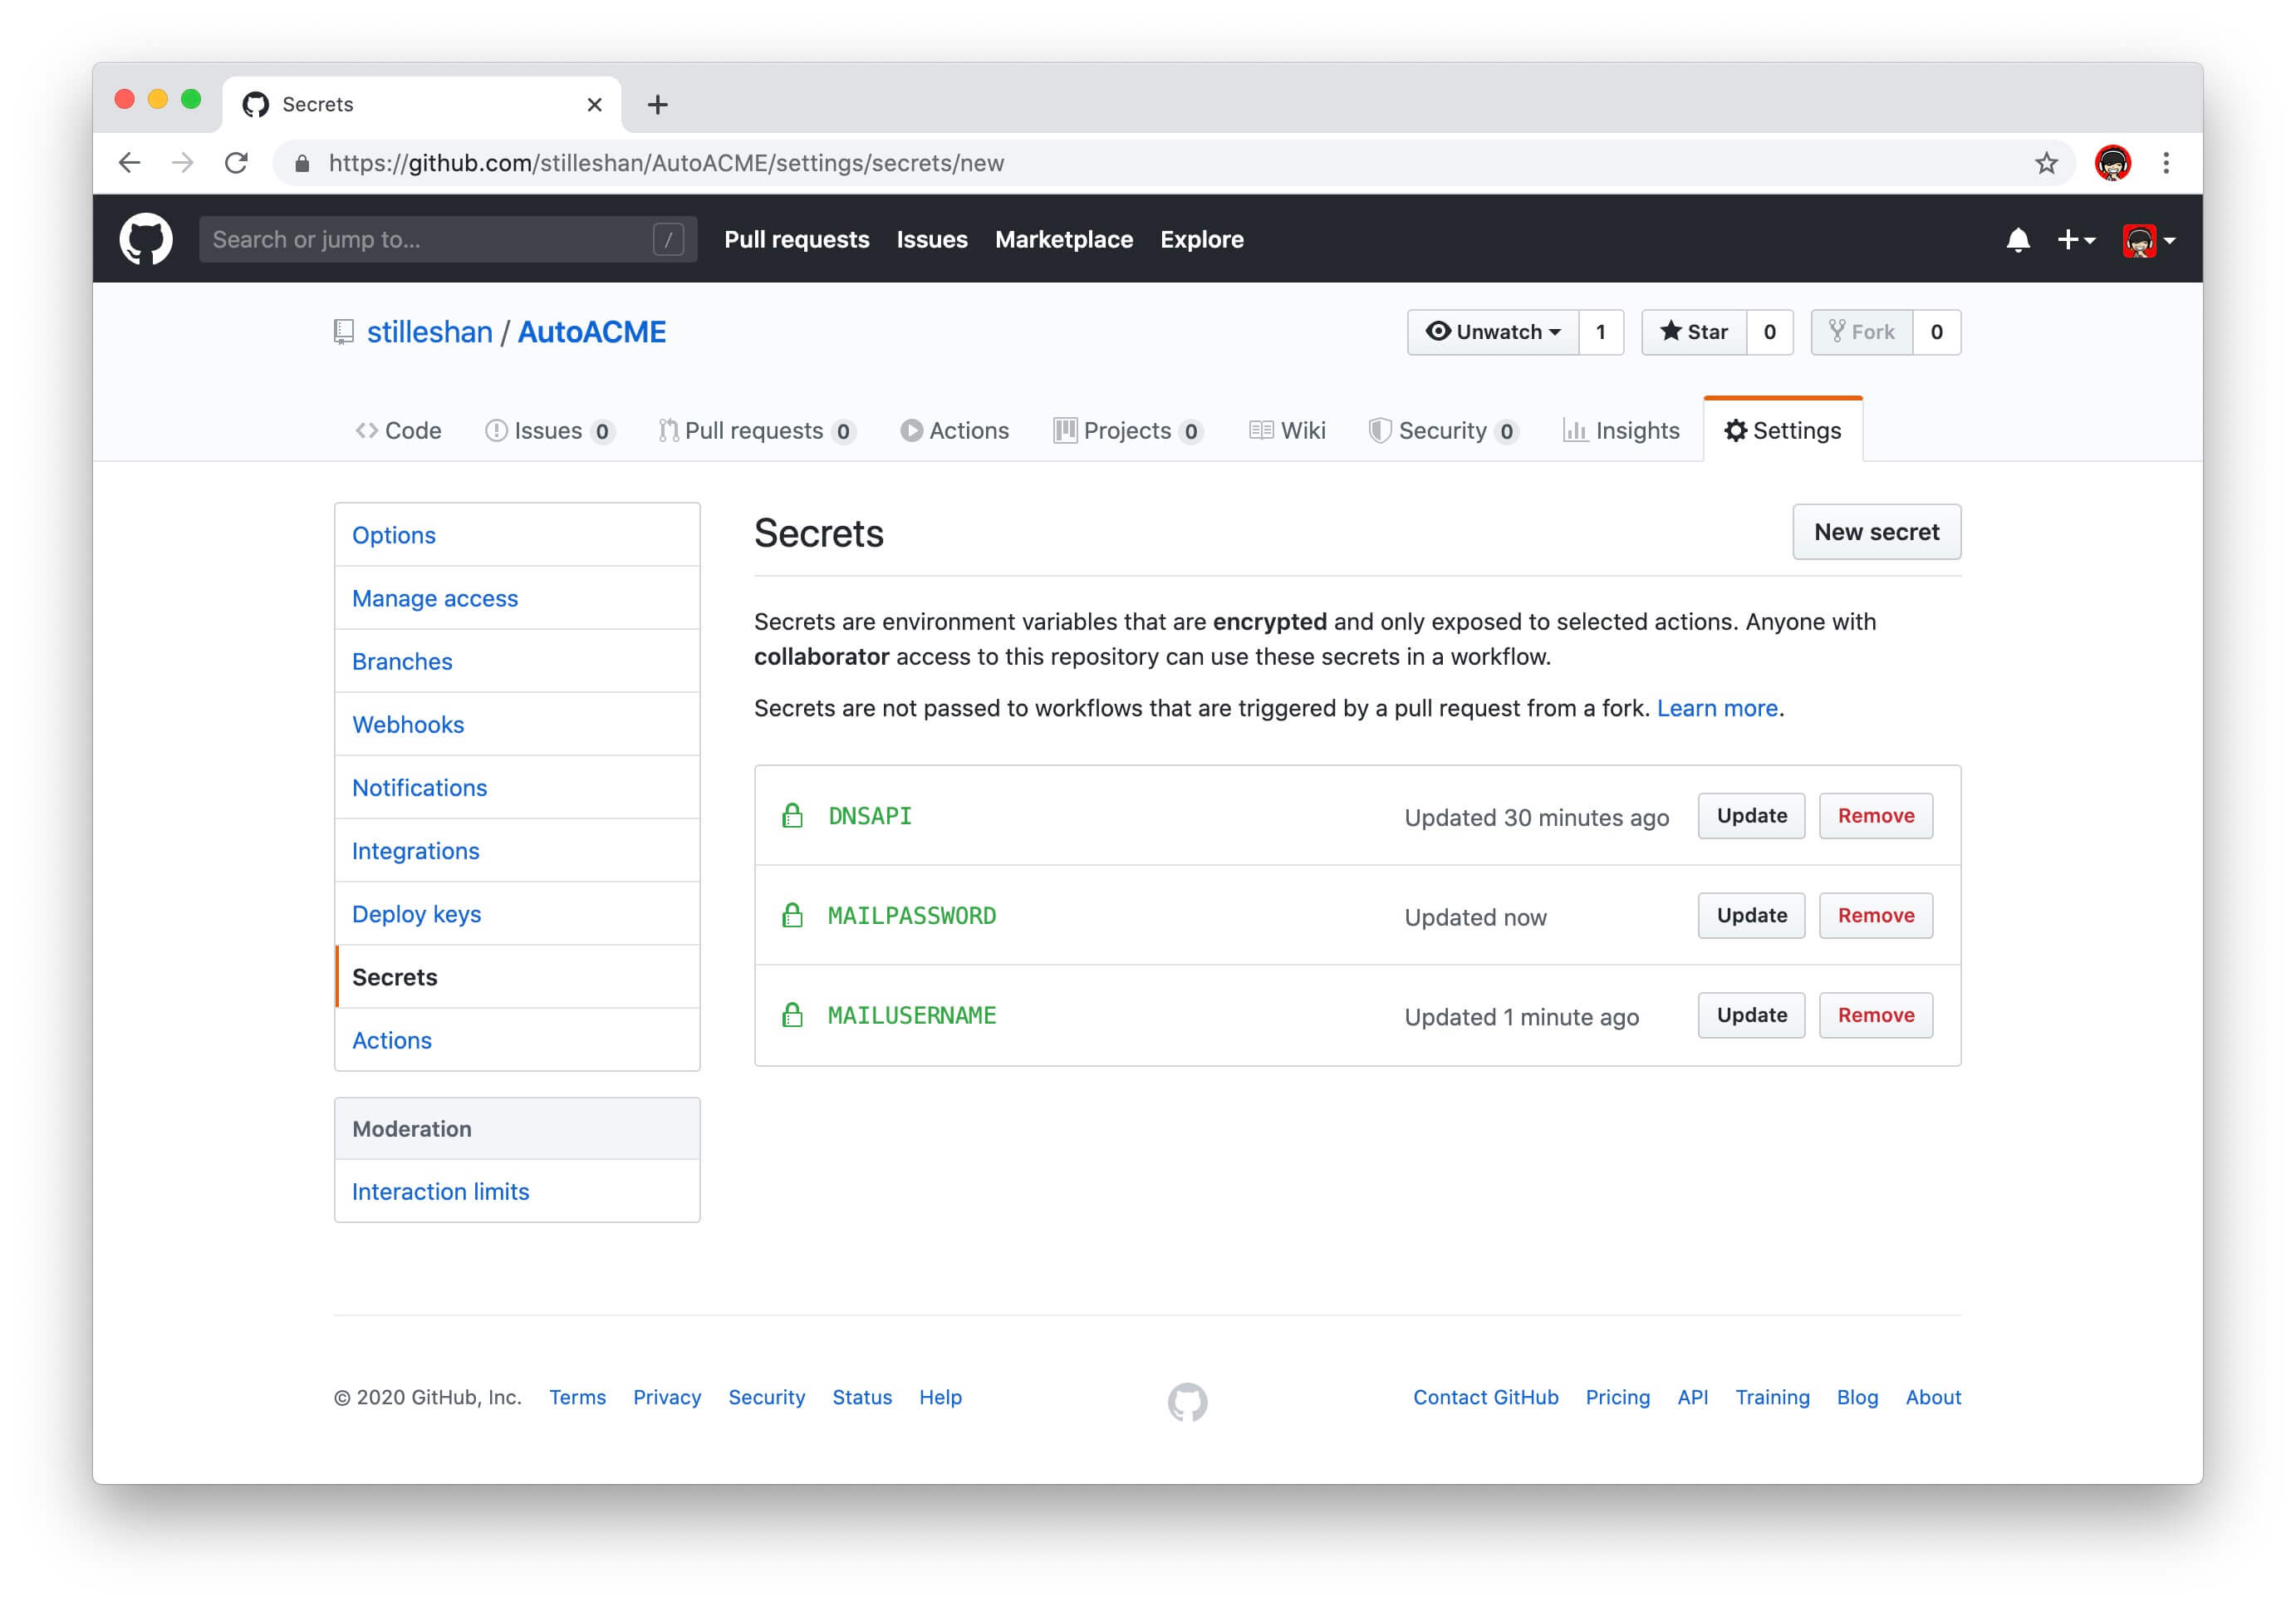Open the Insights tab
The width and height of the screenshot is (2296, 1607).
1622,431
